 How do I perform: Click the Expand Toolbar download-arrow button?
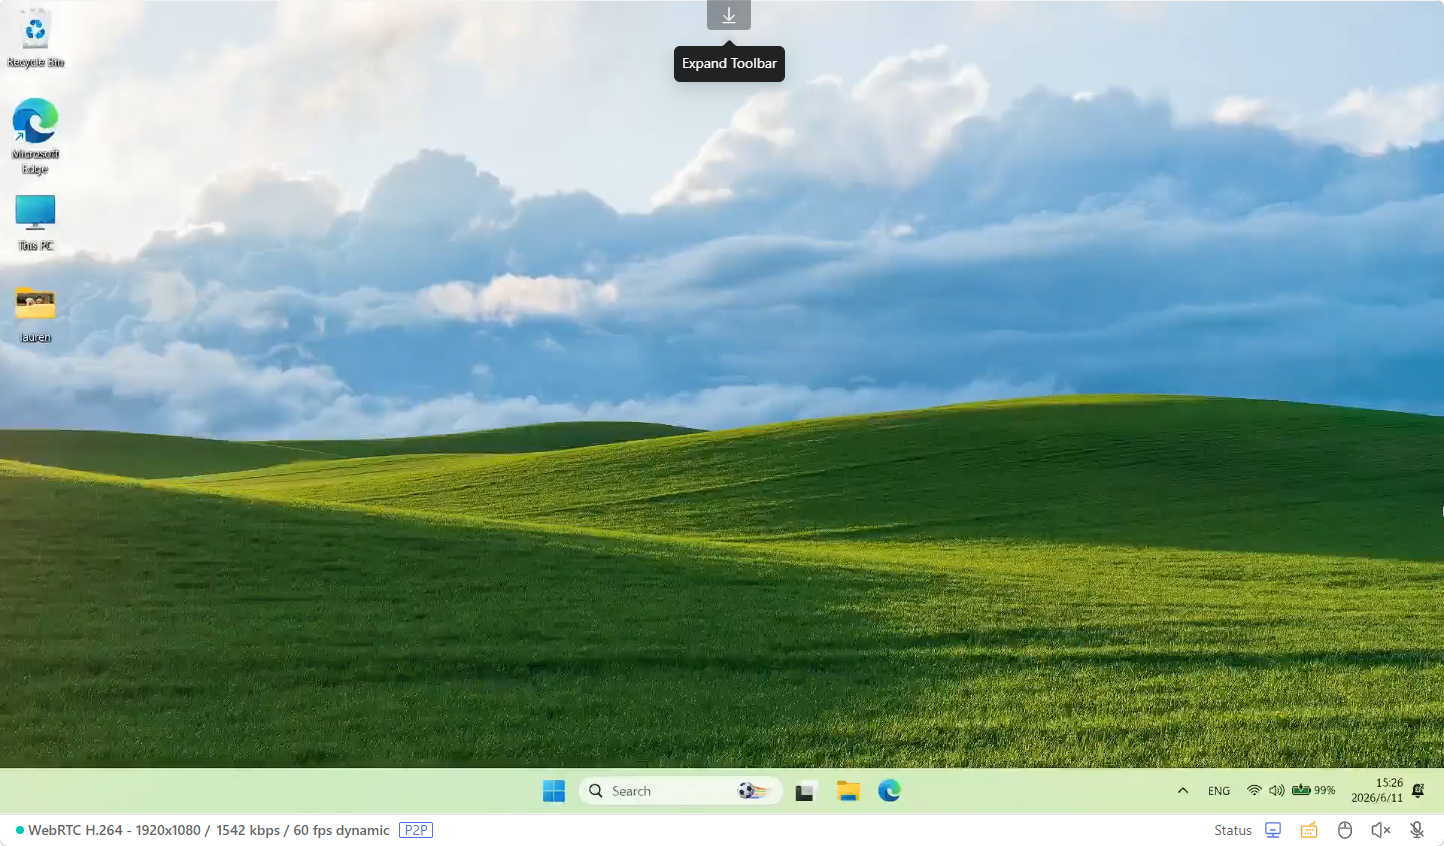point(729,15)
